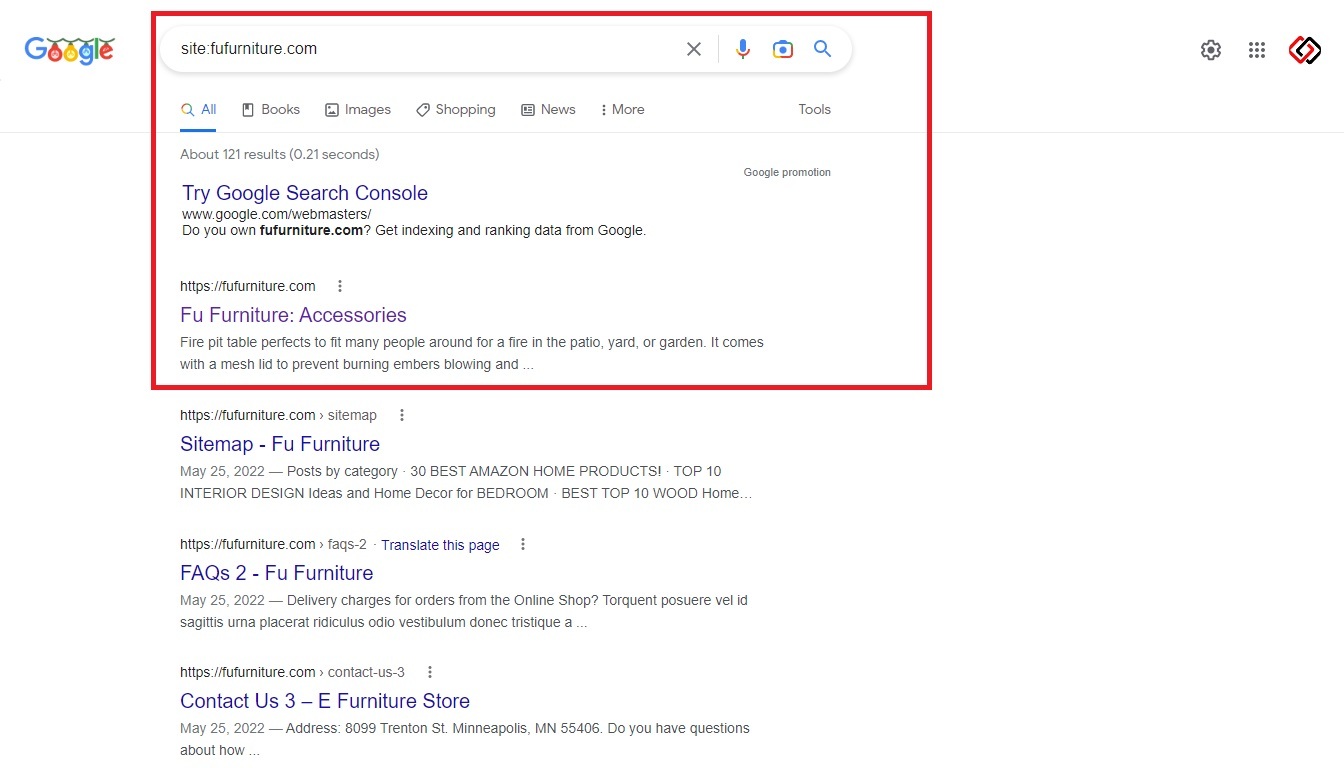Switch to the News tab
Screen dimensions: 1344x768
coord(548,110)
